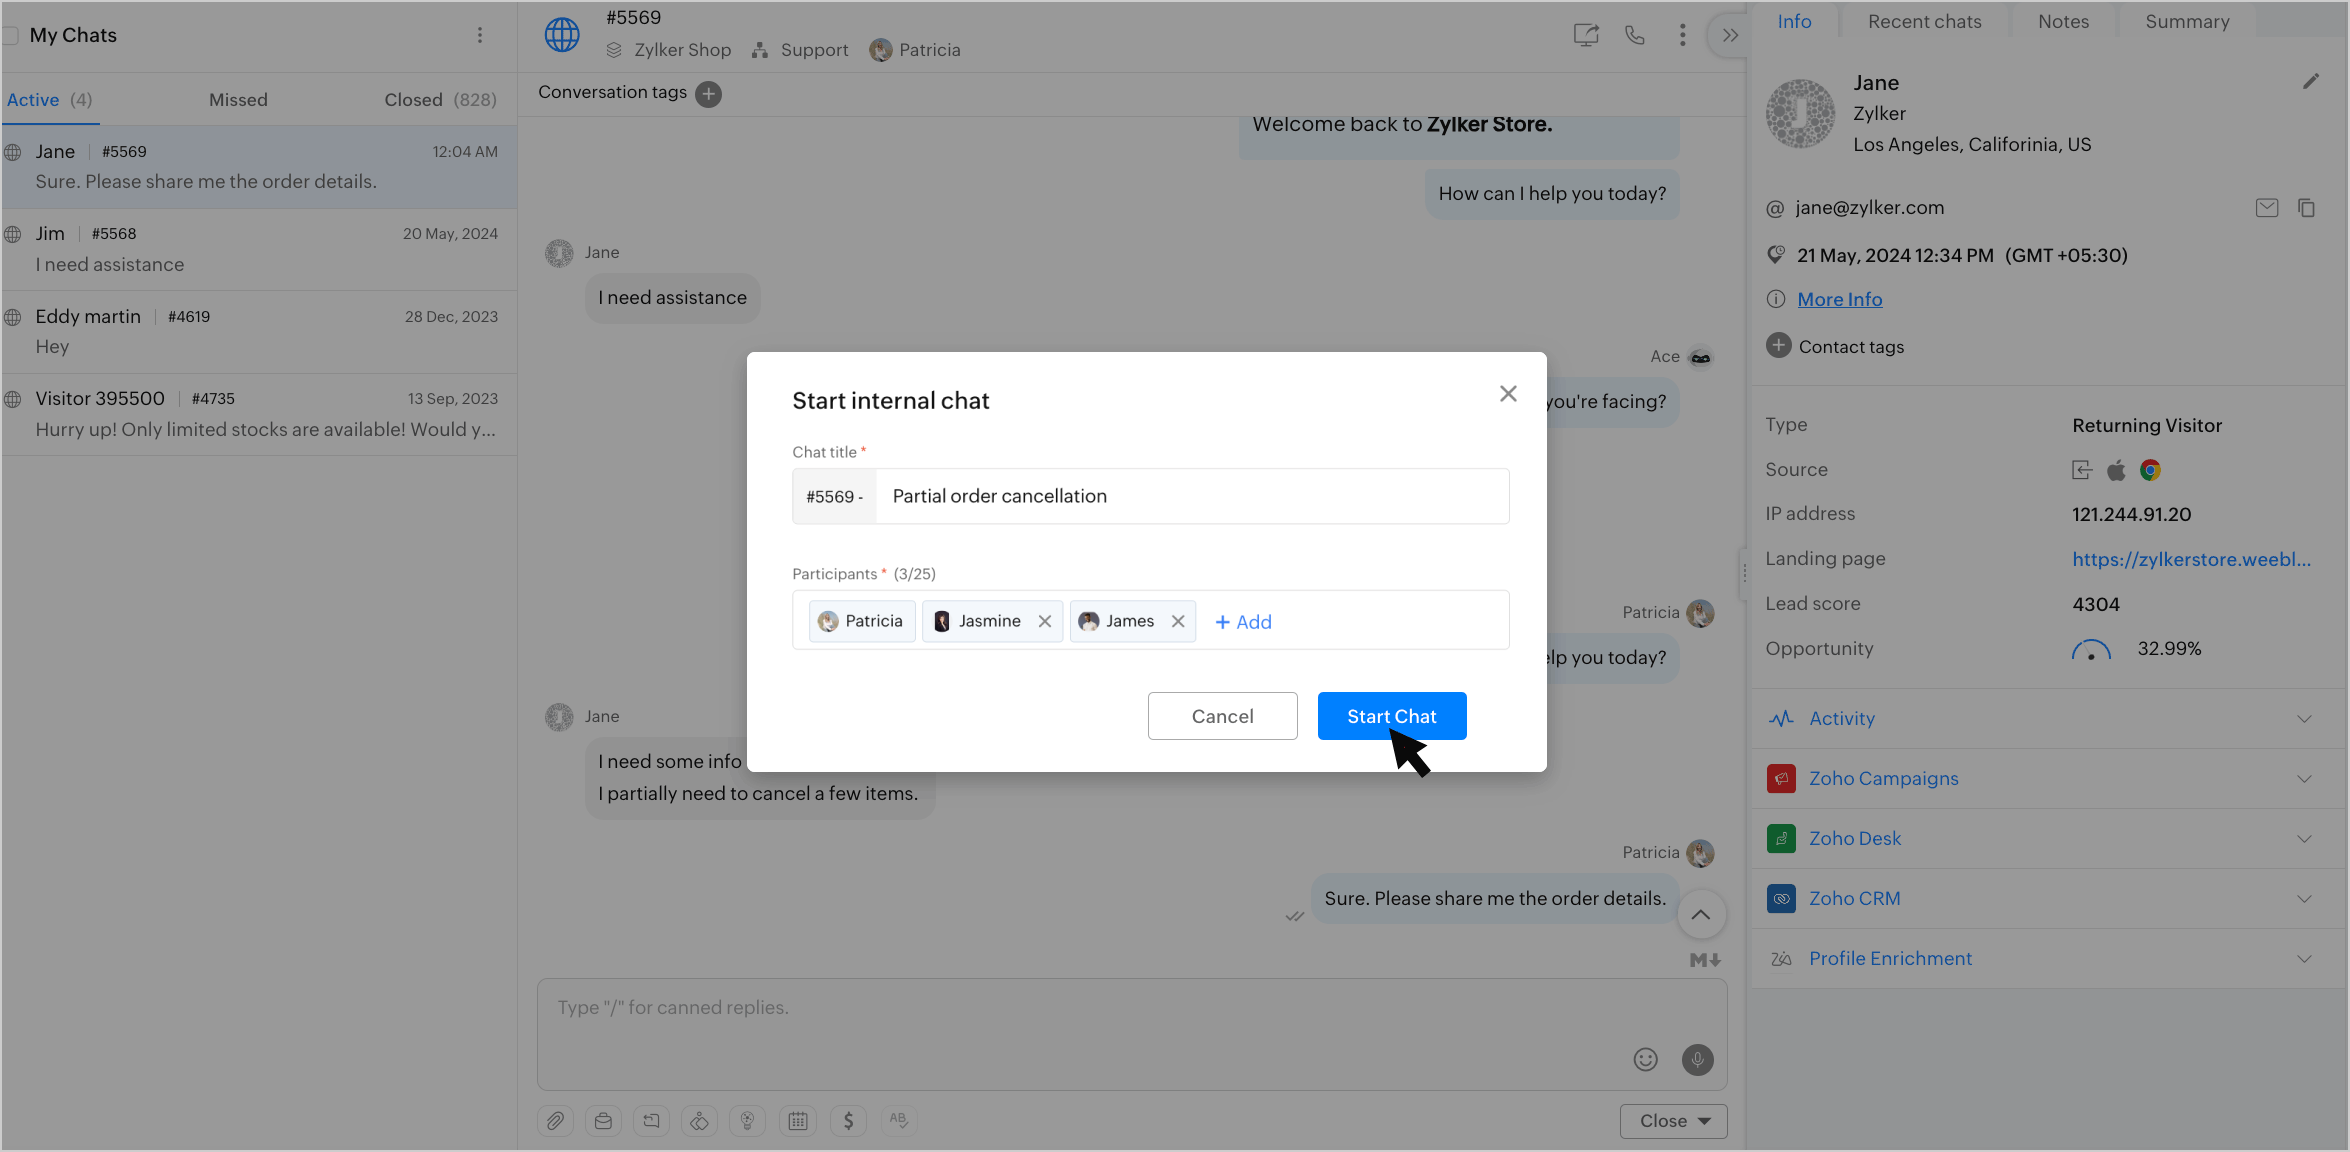The width and height of the screenshot is (2350, 1152).
Task: Click the edit pencil next to Jane
Action: pos(2310,82)
